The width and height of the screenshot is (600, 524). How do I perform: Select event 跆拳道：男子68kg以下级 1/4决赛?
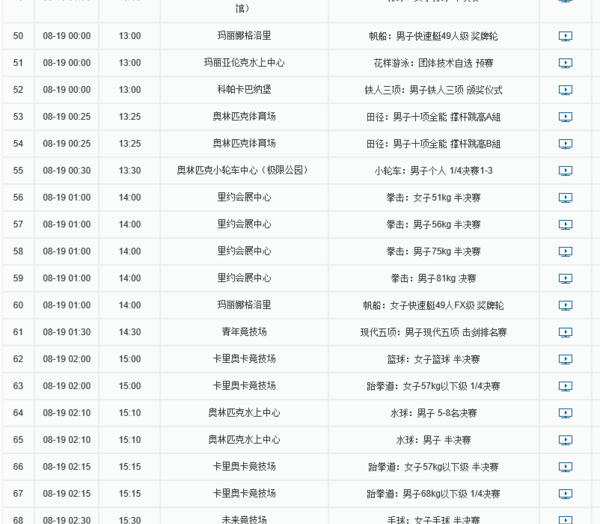(x=433, y=494)
